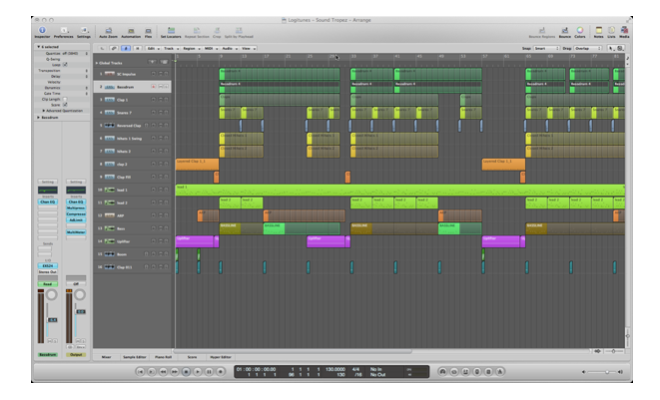660x400 pixels.
Task: Click the Bounce Regions icon
Action: tap(542, 32)
